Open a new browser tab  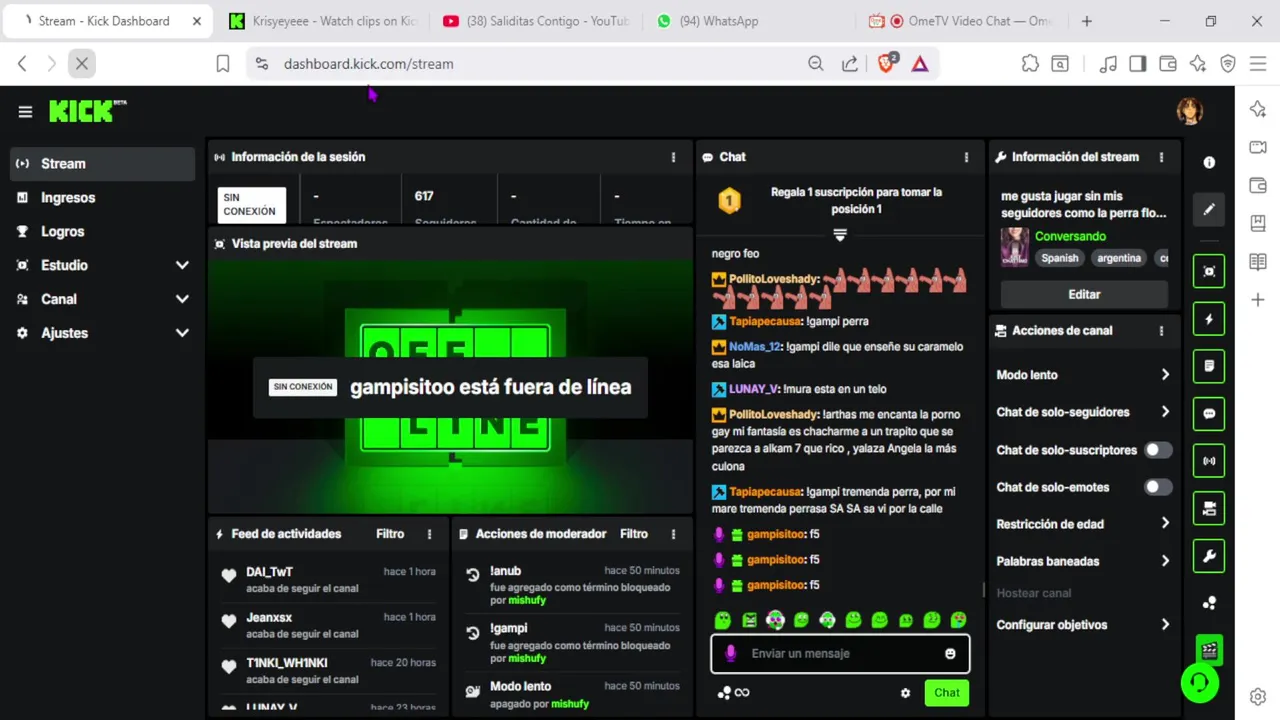click(1087, 21)
